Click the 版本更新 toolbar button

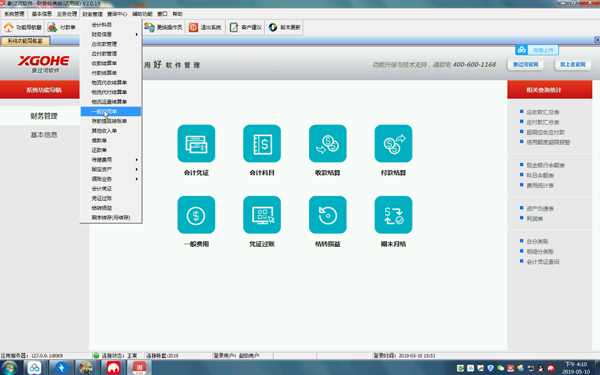284,28
